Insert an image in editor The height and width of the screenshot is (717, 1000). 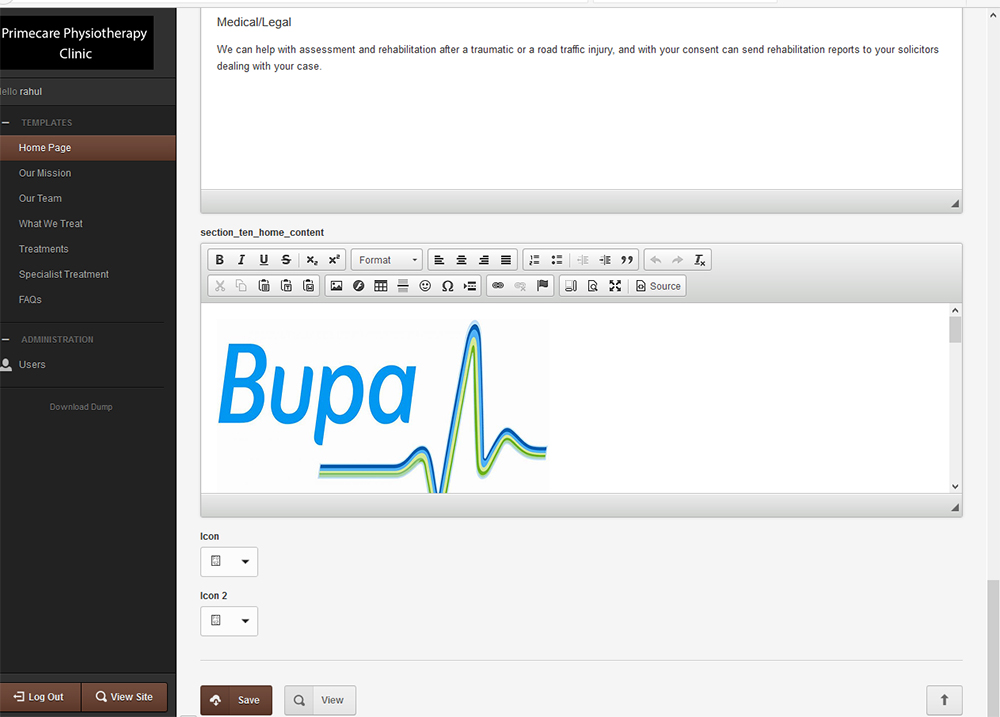[x=336, y=286]
